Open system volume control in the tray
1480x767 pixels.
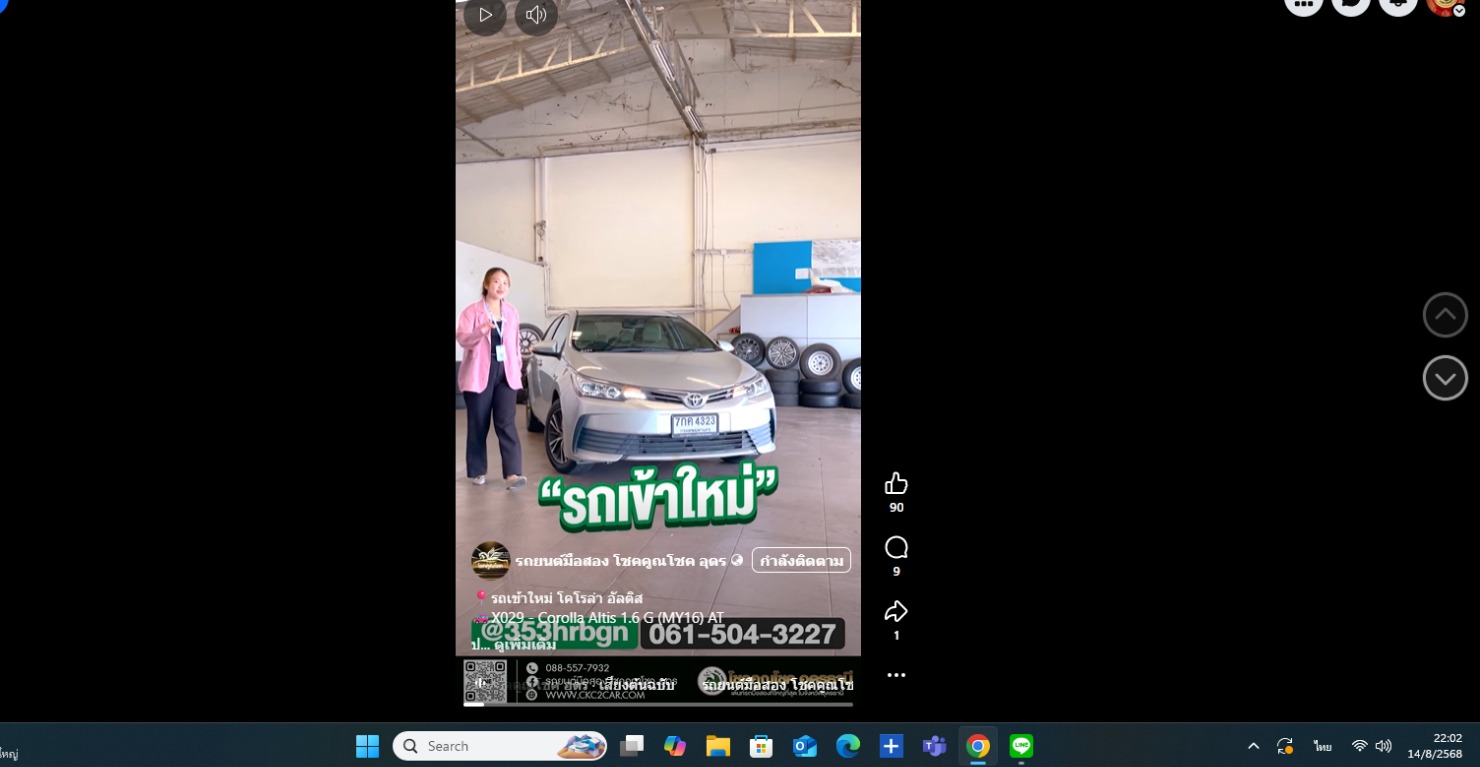coord(1384,746)
